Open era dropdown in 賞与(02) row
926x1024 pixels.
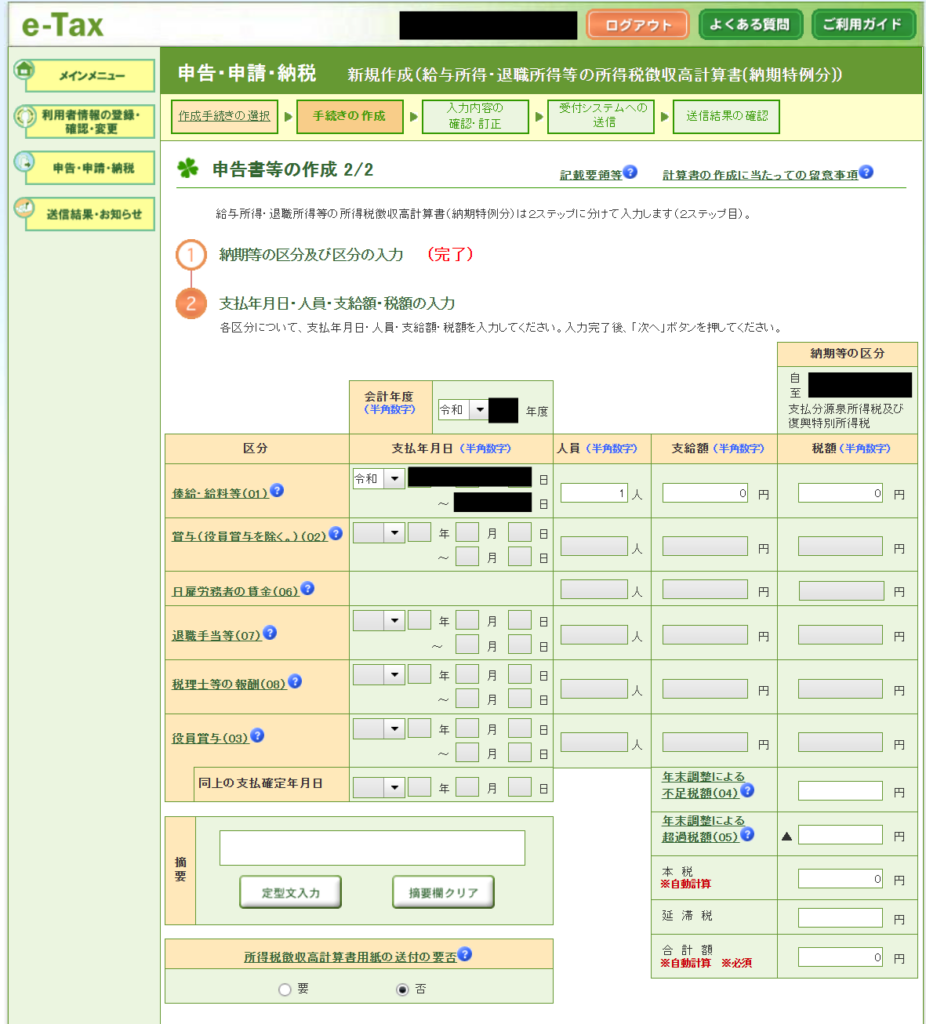378,533
